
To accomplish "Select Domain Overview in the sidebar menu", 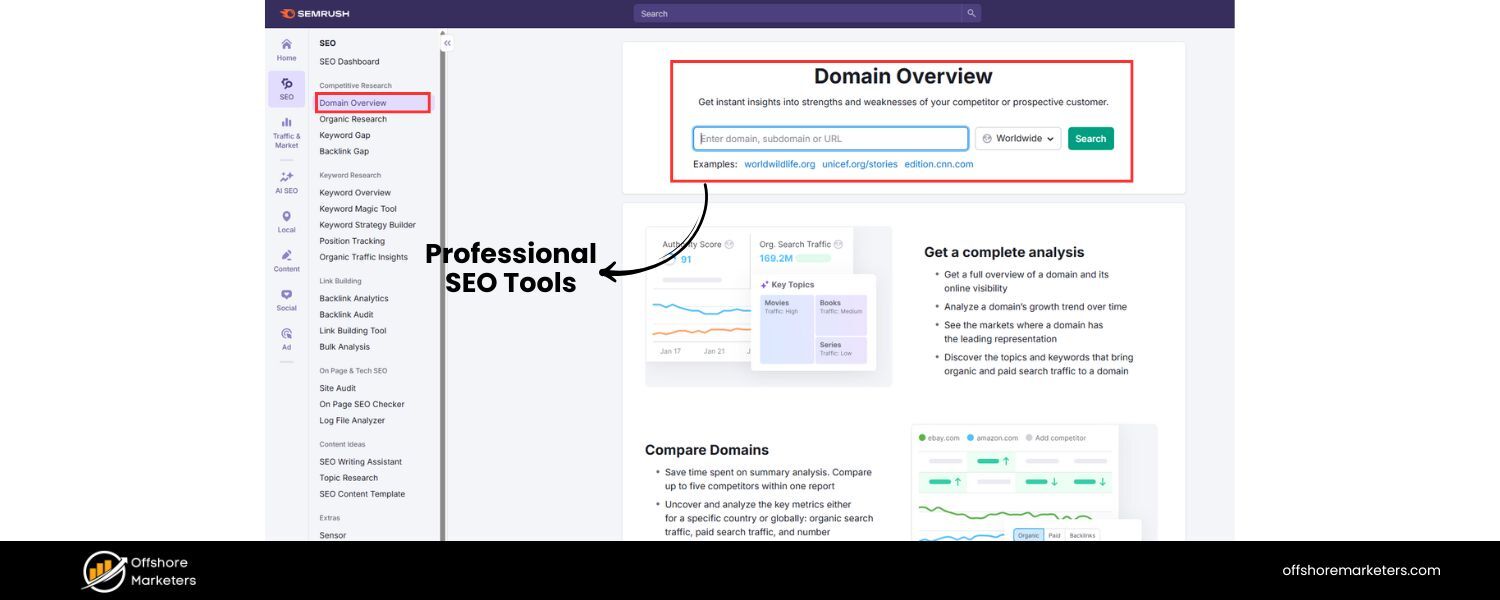I will click(x=352, y=102).
